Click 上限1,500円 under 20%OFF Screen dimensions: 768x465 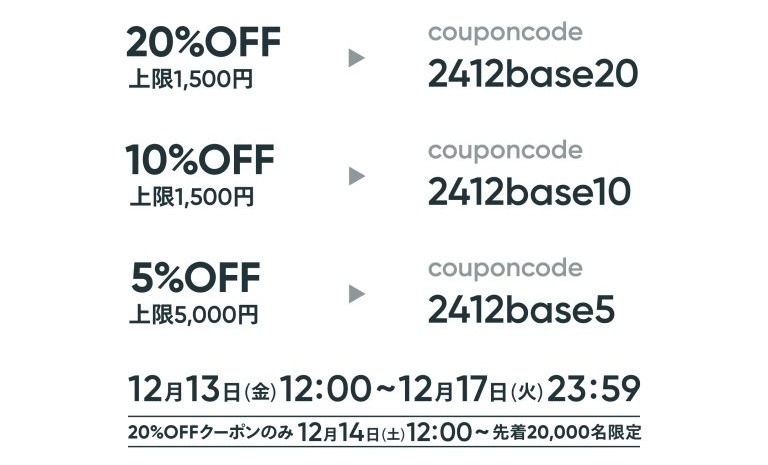[x=191, y=79]
